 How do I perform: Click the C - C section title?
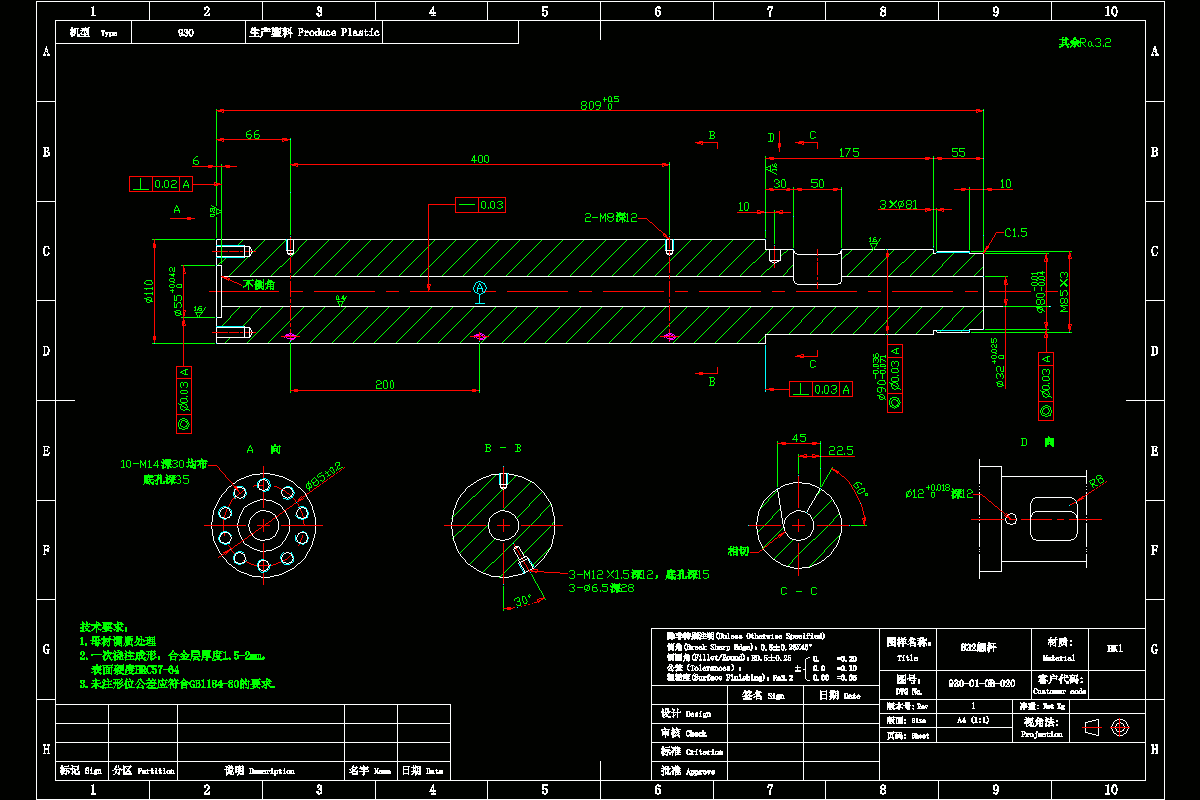(x=798, y=592)
